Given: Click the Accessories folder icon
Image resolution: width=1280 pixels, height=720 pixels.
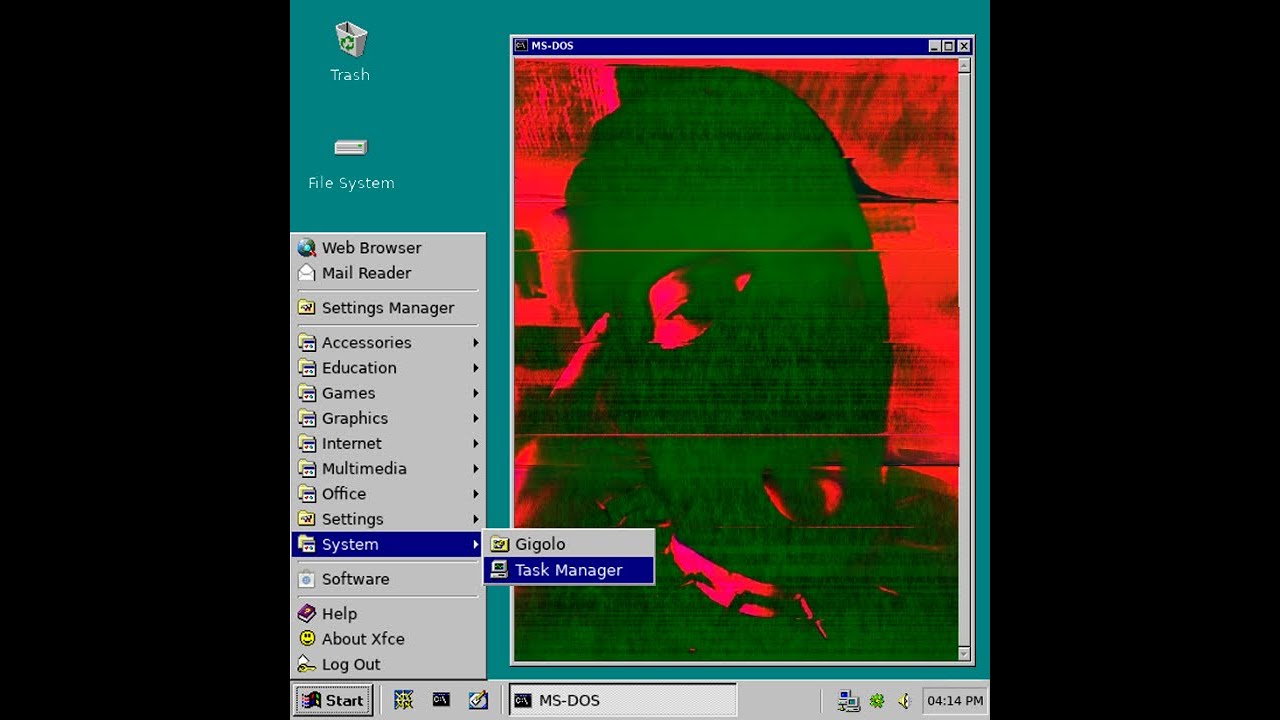Looking at the screenshot, I should (307, 342).
